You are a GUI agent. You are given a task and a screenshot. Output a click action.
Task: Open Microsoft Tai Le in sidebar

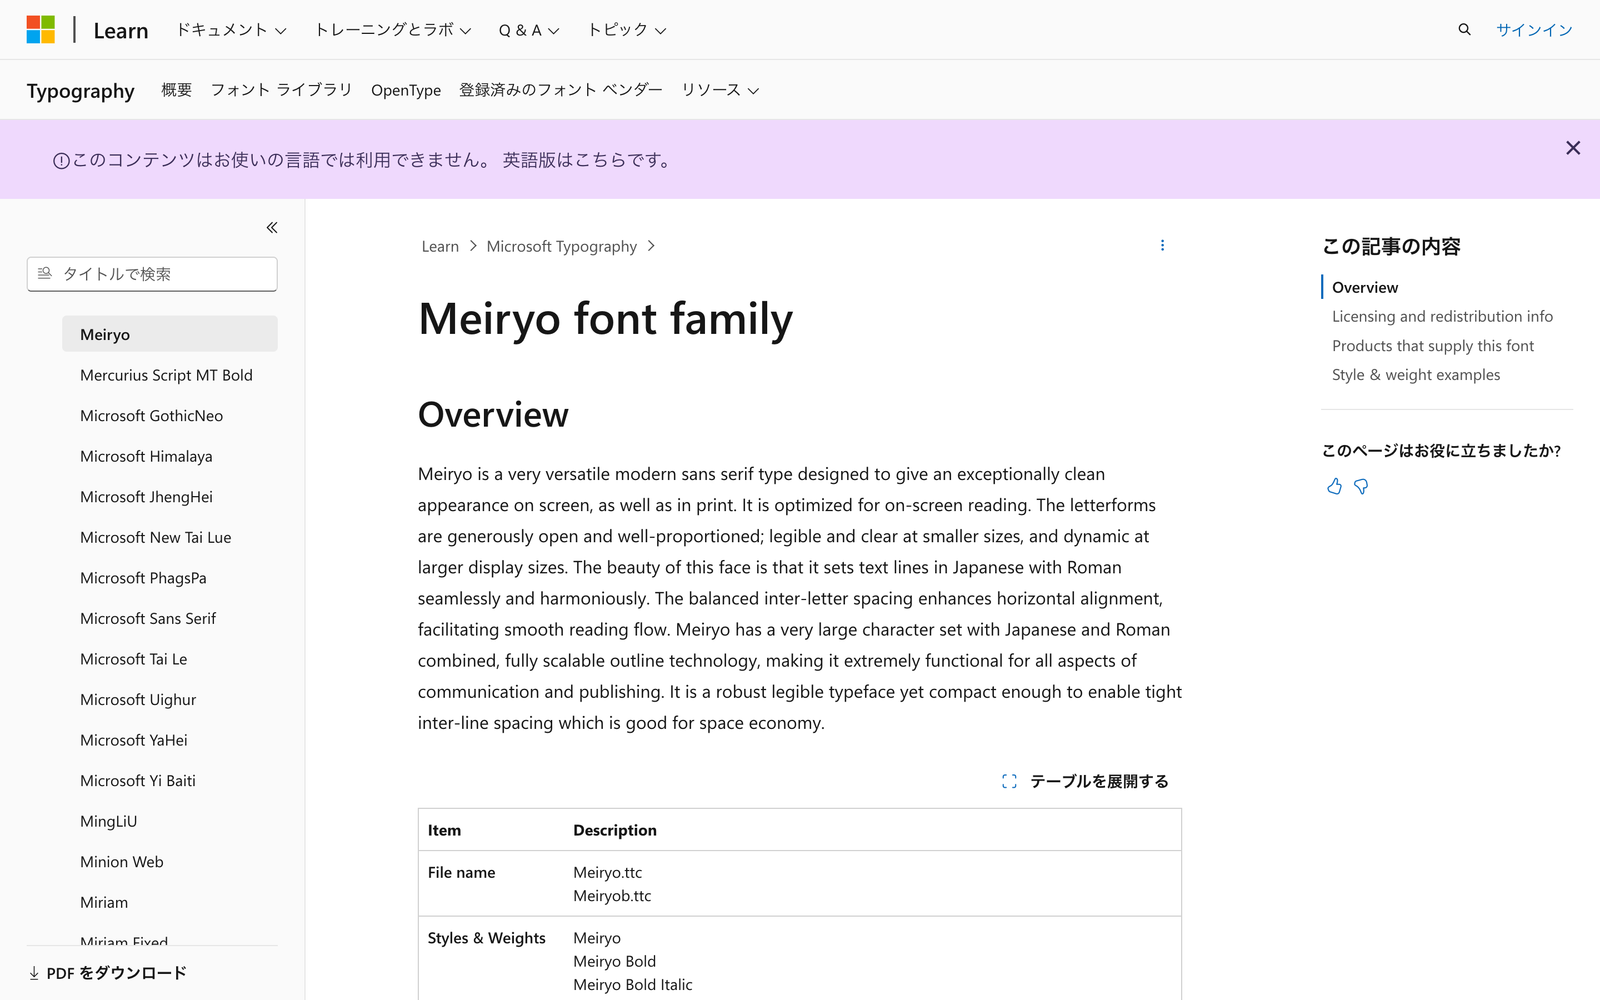pyautogui.click(x=133, y=659)
